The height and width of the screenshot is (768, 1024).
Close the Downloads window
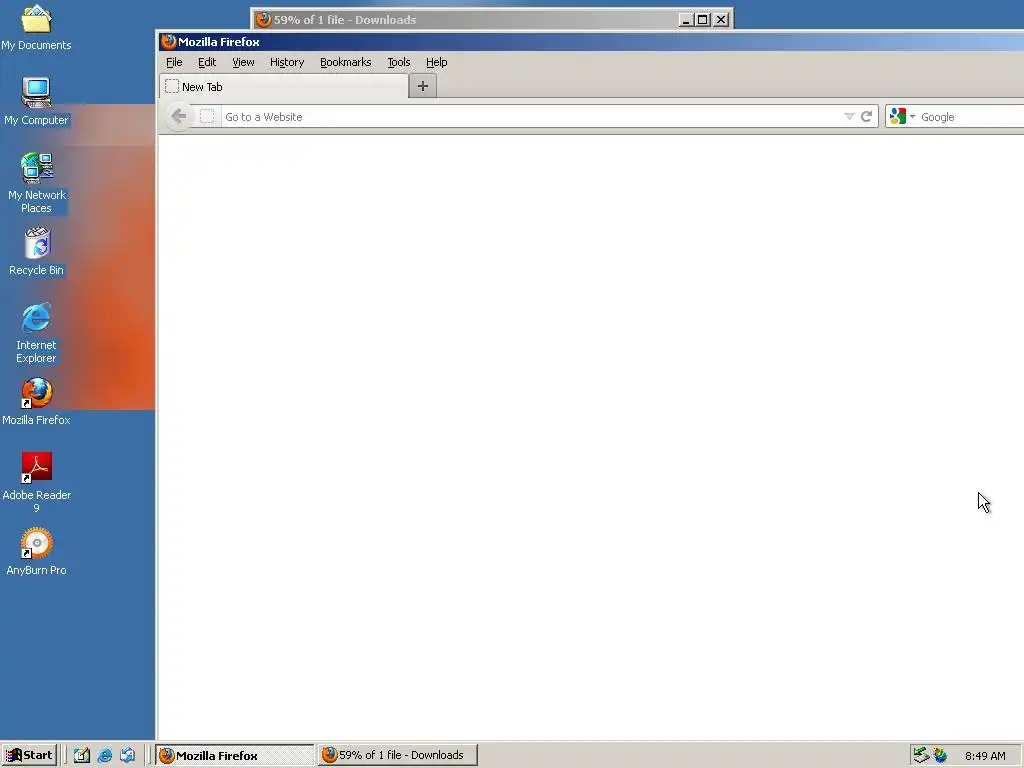(x=721, y=20)
